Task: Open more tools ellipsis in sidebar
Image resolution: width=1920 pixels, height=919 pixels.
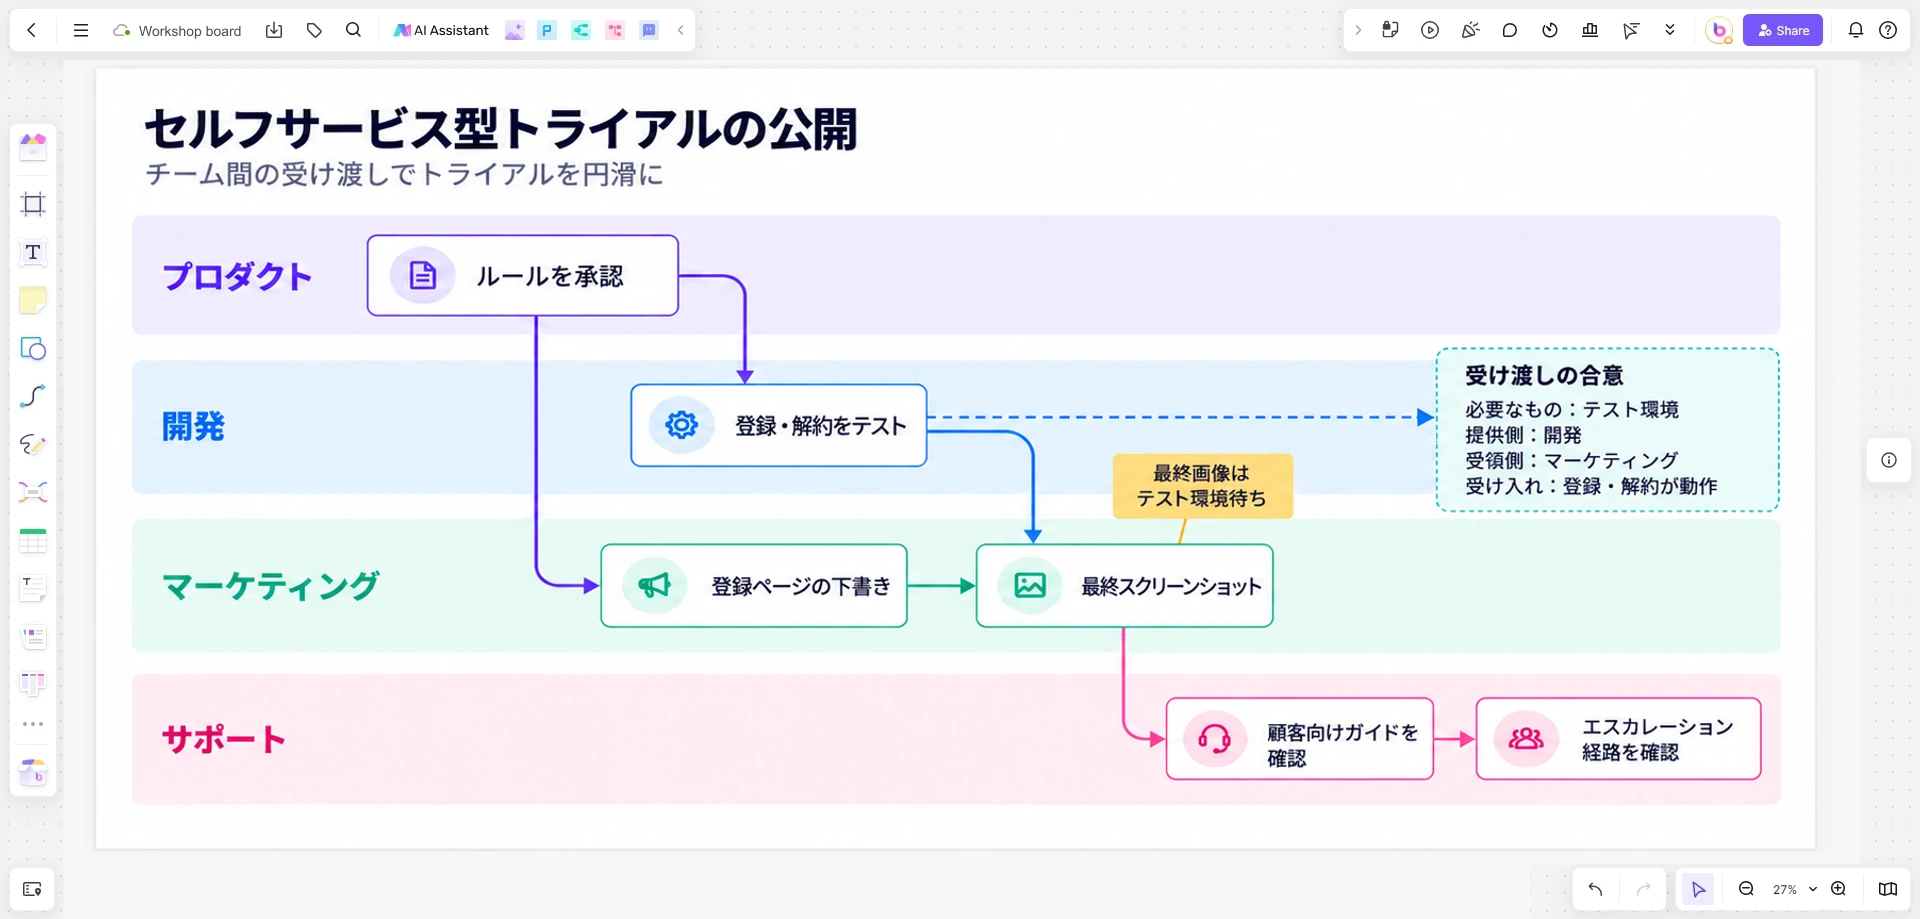Action: pos(33,724)
